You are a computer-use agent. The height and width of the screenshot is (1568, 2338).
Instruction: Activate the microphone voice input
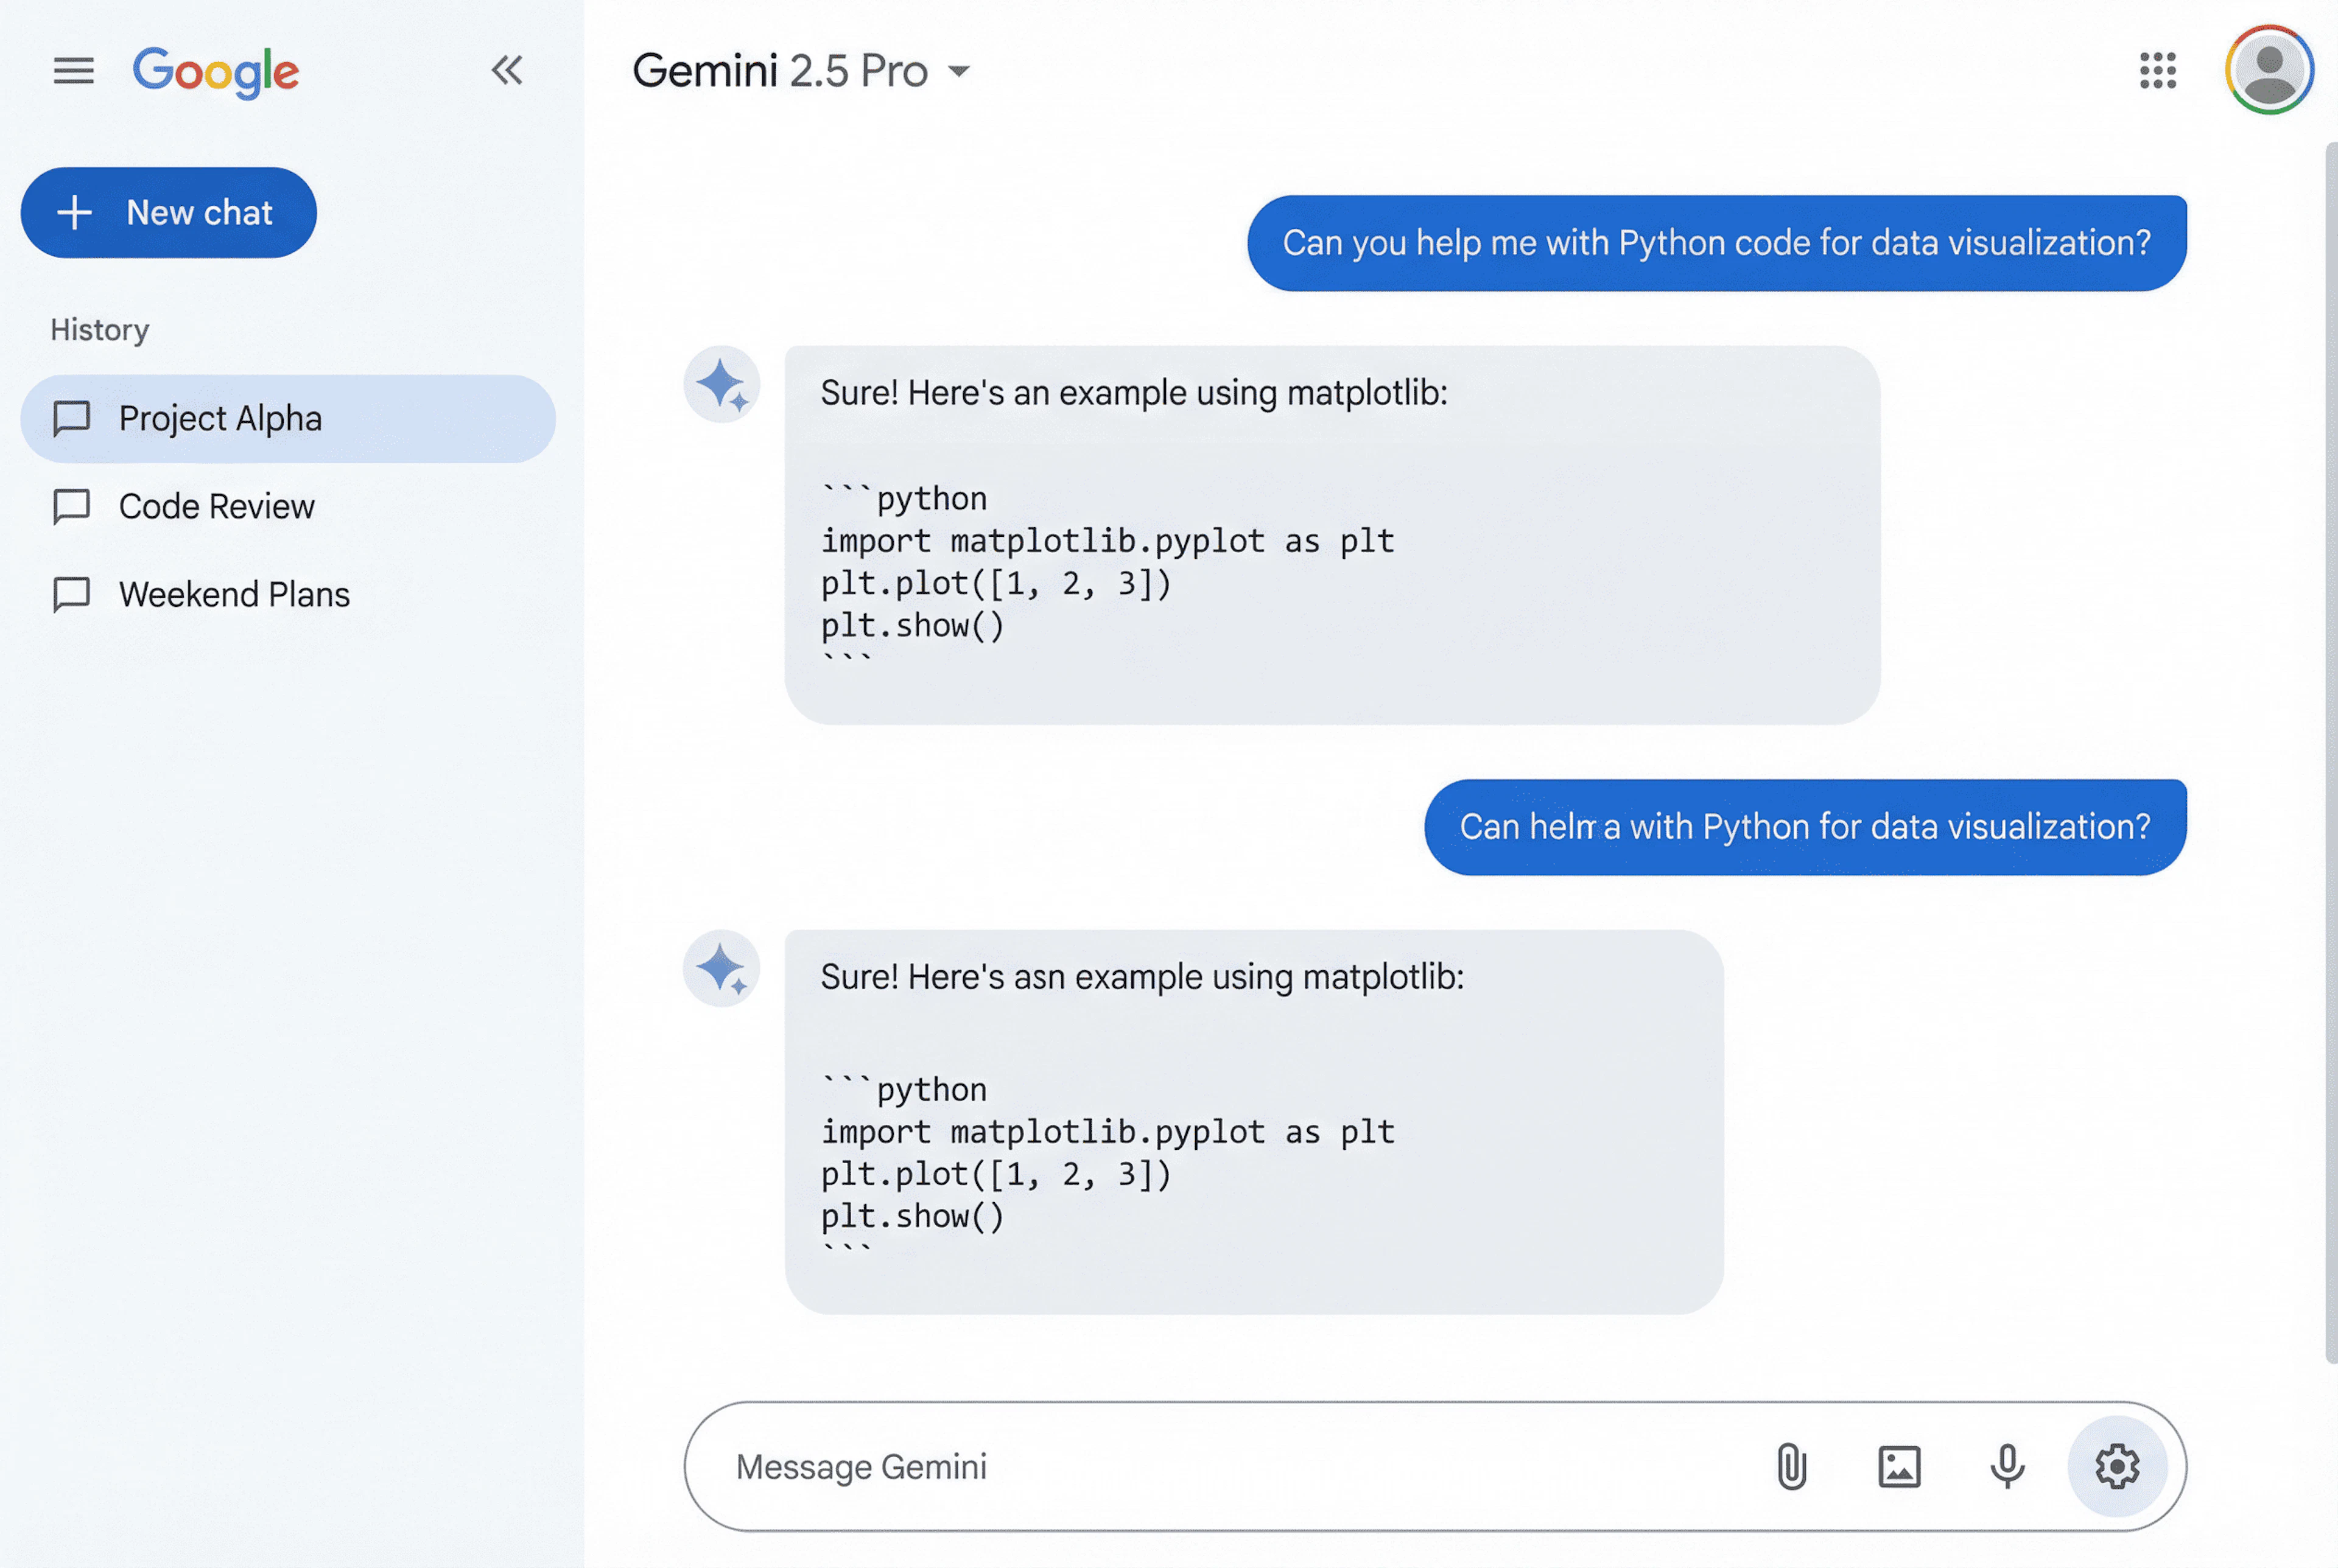(2007, 1467)
